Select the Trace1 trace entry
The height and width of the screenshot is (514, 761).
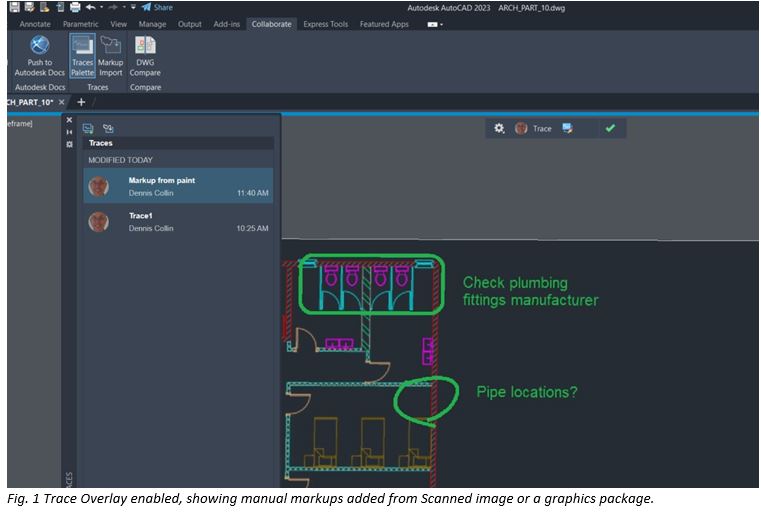(178, 221)
